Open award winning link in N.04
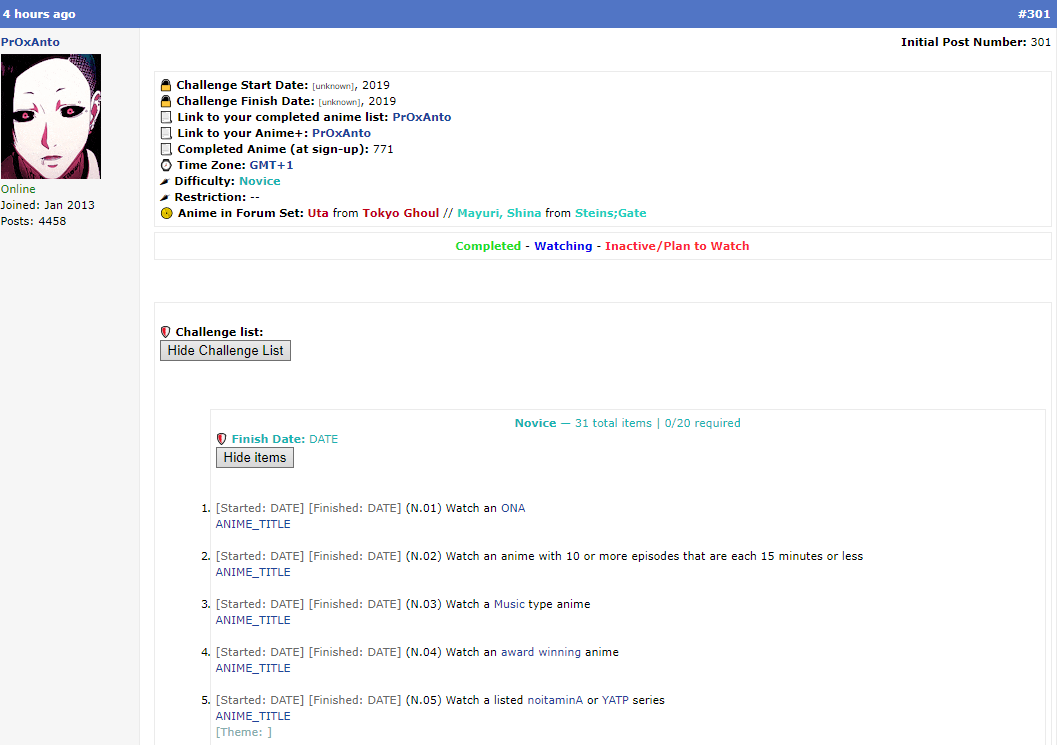The height and width of the screenshot is (745, 1059). click(541, 652)
